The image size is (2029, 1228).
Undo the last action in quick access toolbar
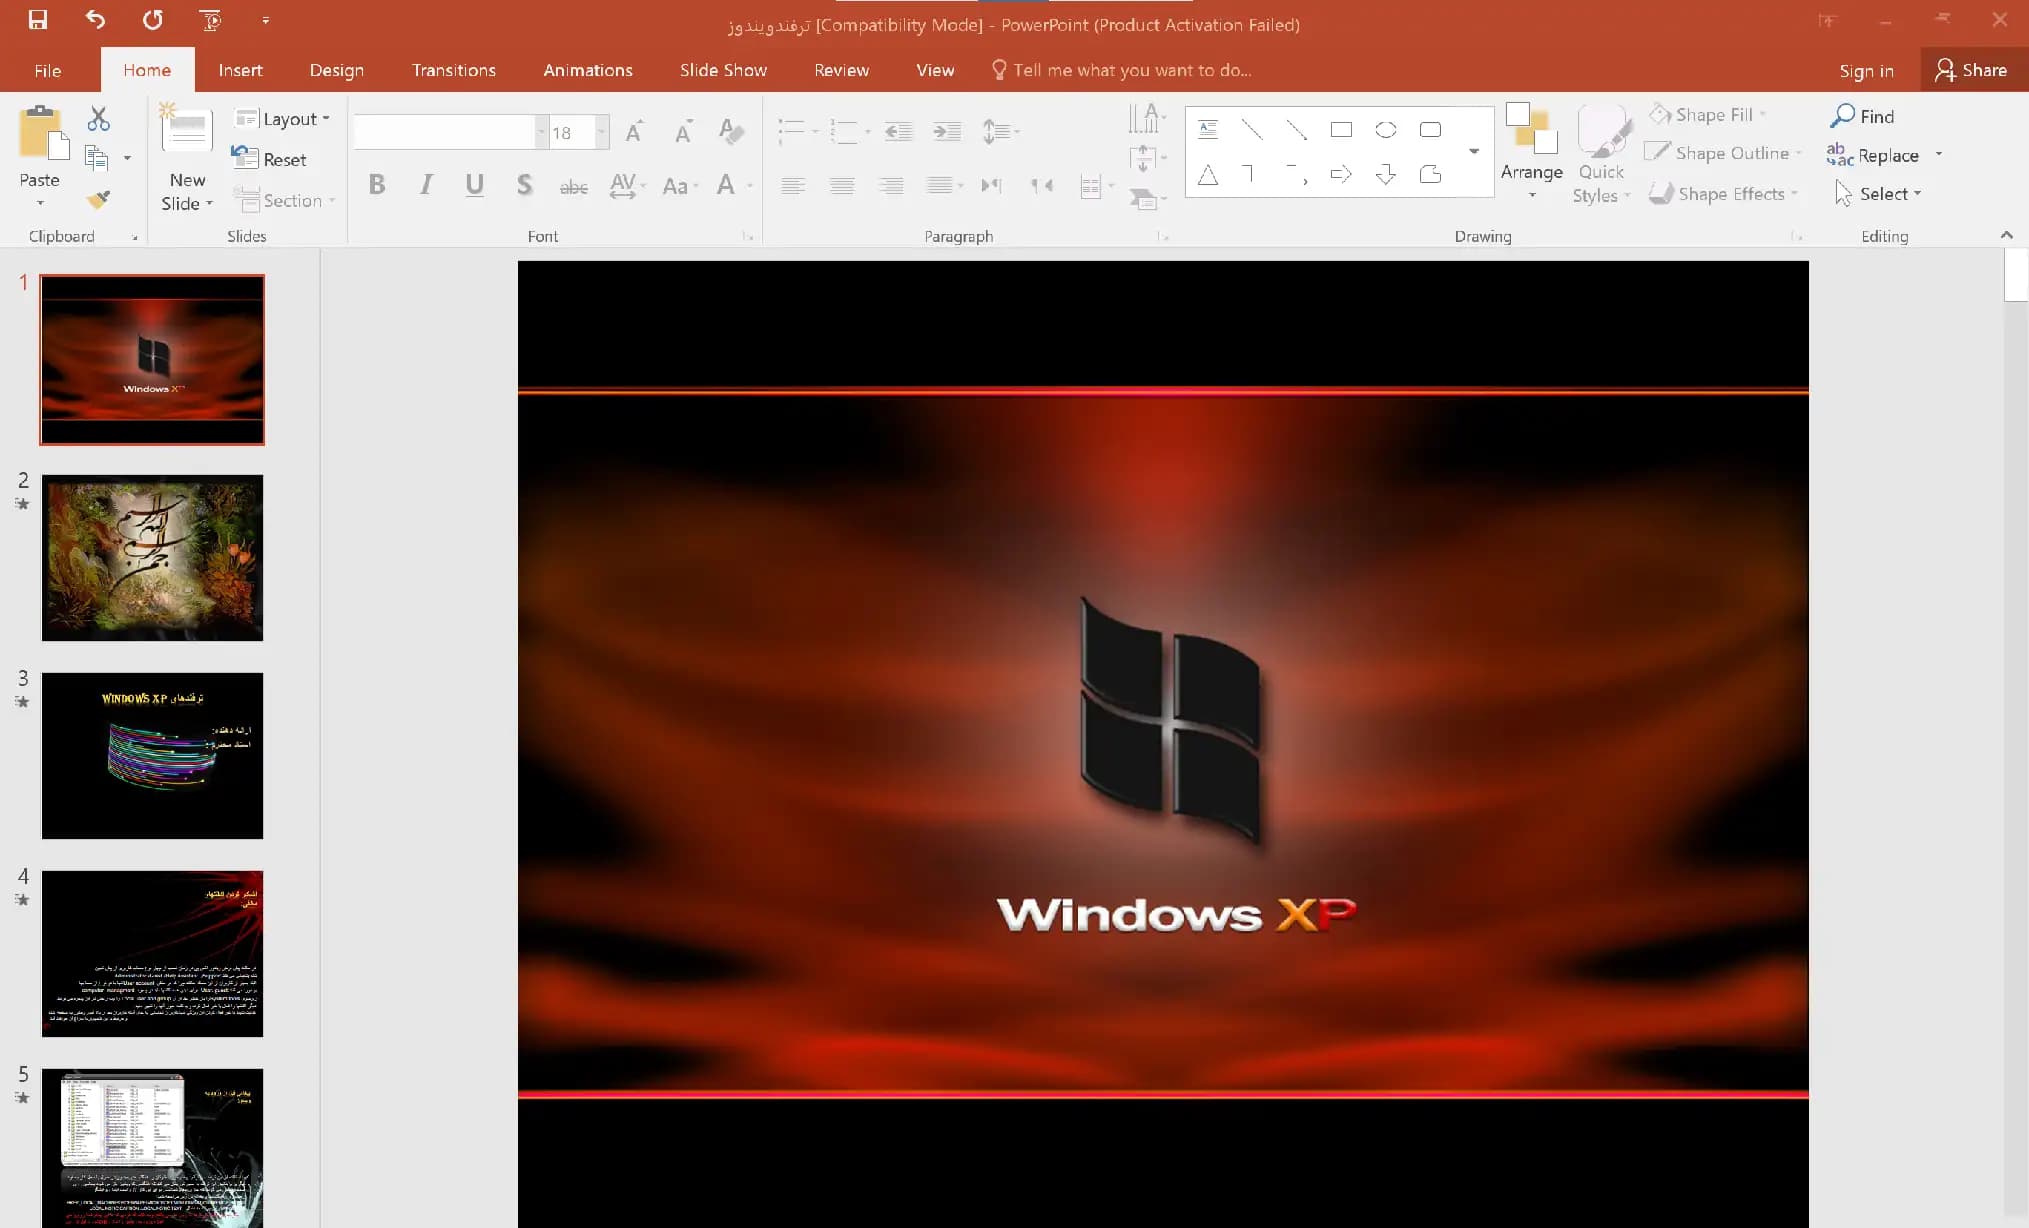pos(95,20)
